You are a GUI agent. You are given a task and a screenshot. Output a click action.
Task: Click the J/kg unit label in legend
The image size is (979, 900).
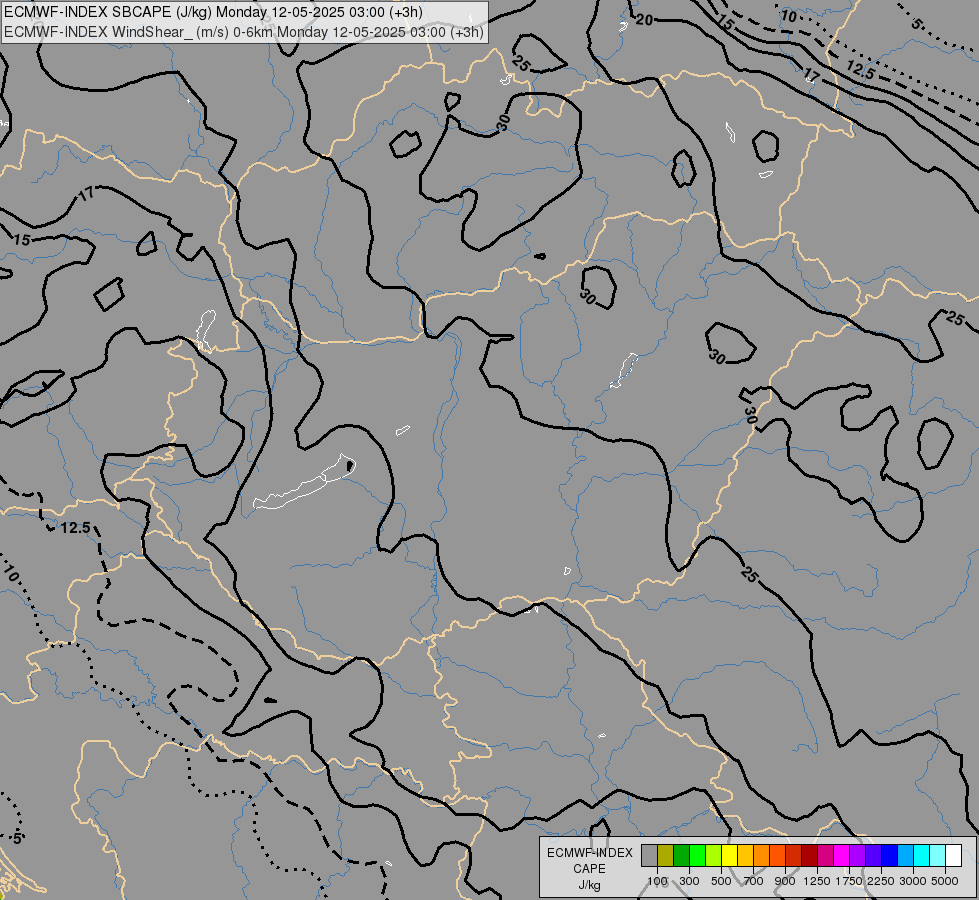(x=589, y=886)
